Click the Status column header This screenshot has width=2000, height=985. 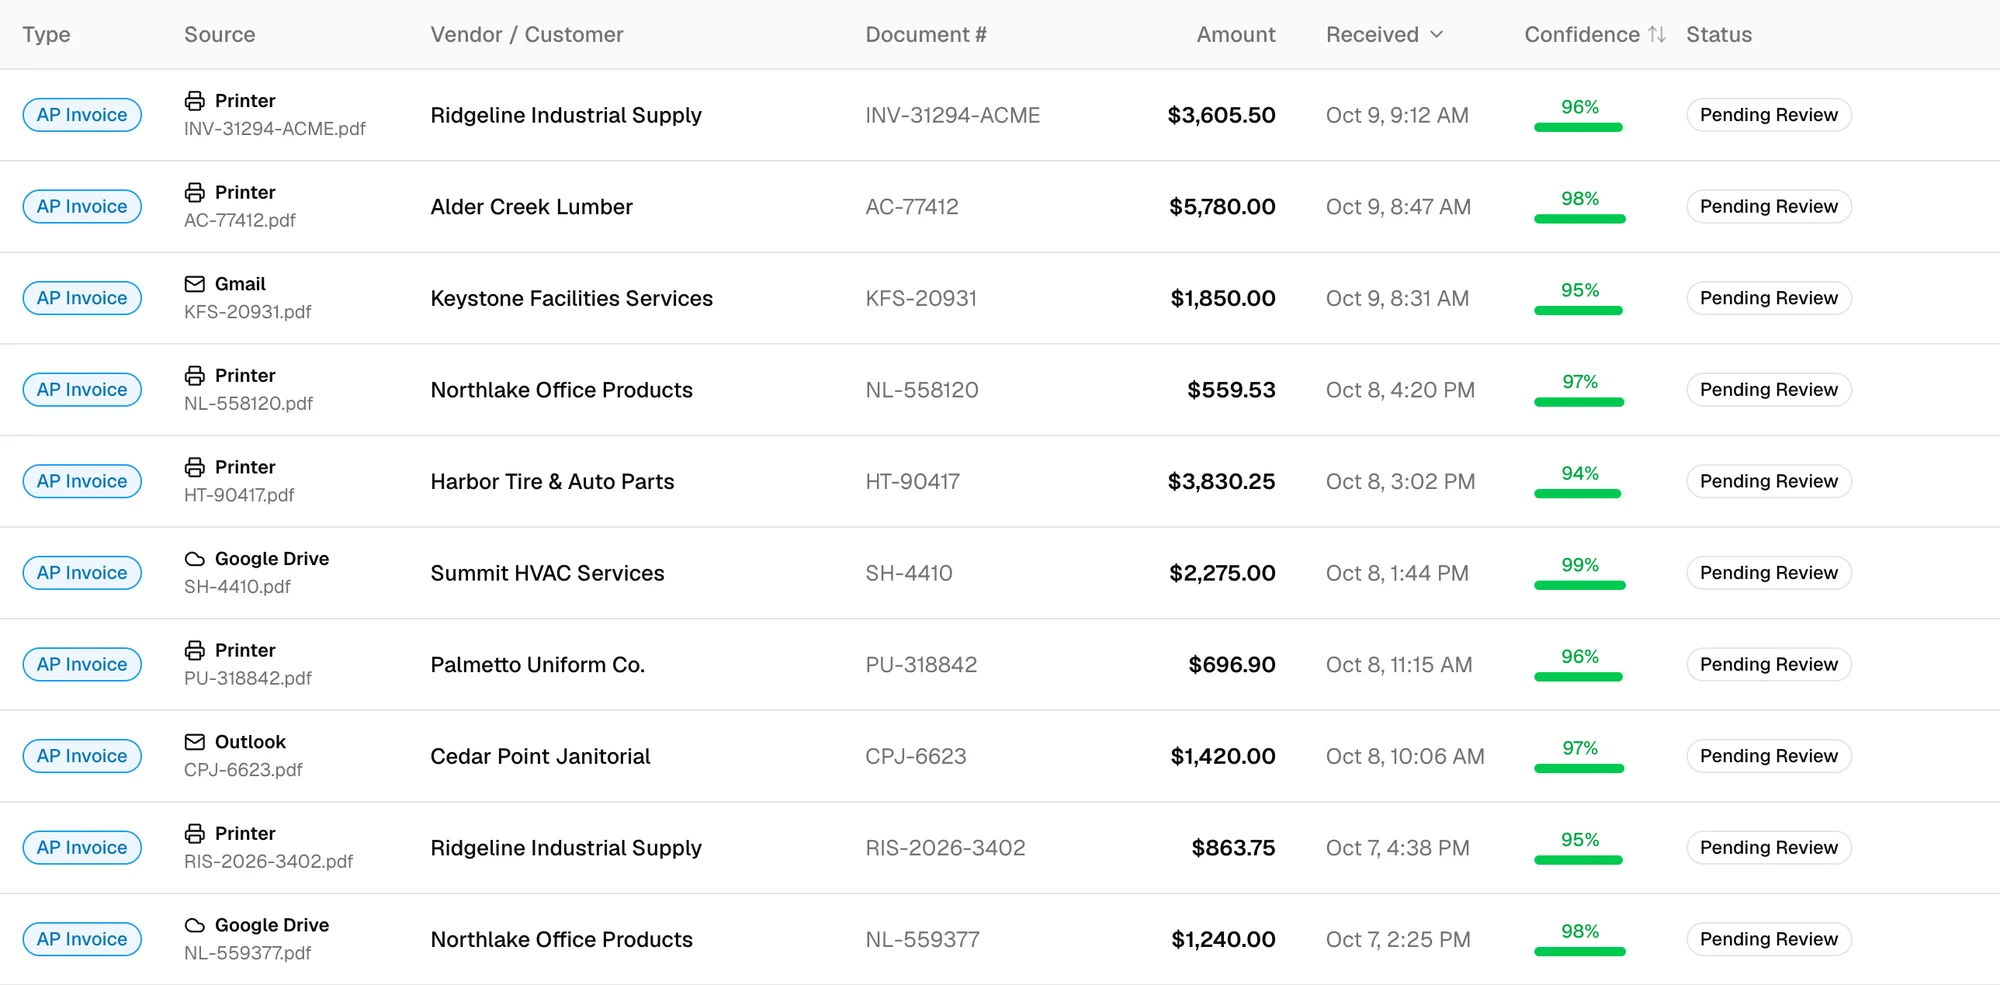pyautogui.click(x=1719, y=34)
